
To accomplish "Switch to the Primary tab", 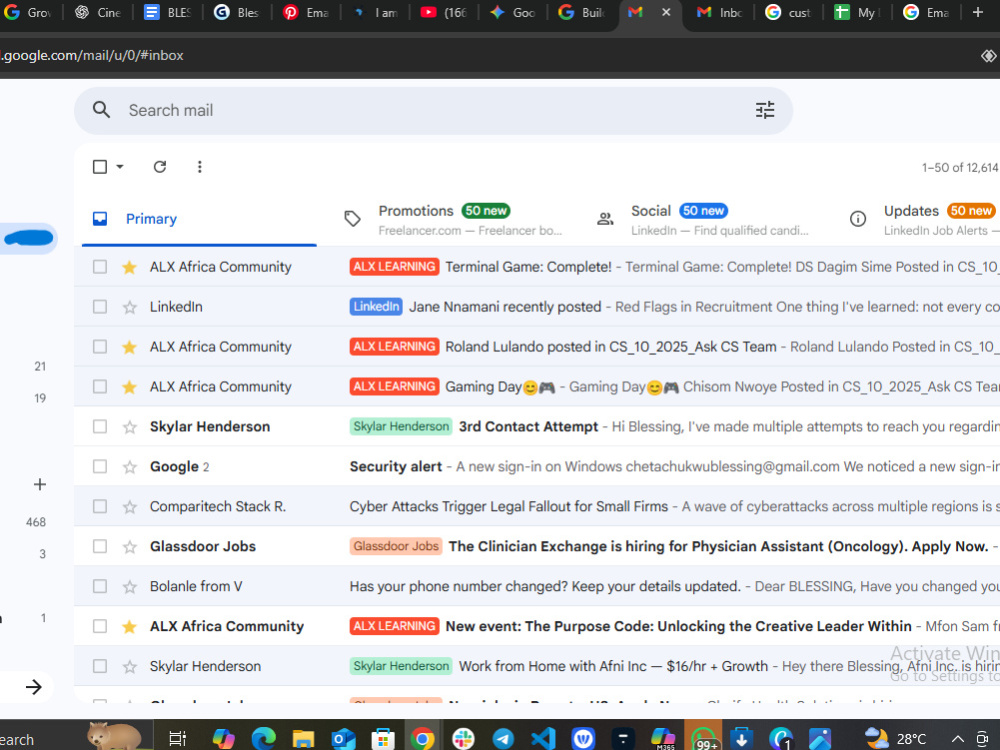I will (199, 219).
